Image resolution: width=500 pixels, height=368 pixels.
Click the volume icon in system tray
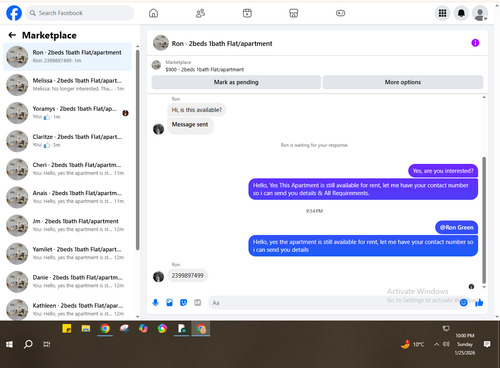point(446,344)
